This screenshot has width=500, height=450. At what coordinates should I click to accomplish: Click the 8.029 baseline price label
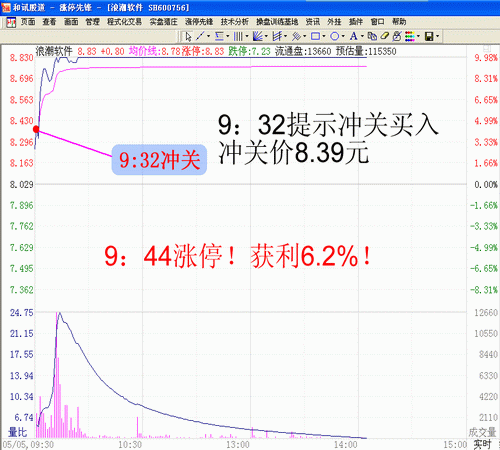click(22, 184)
